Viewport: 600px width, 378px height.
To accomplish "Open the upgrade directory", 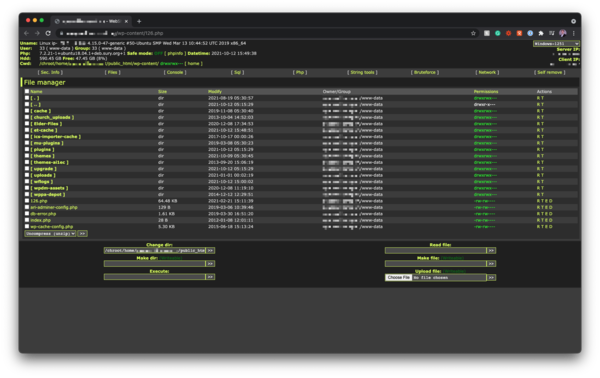I will 43,169.
